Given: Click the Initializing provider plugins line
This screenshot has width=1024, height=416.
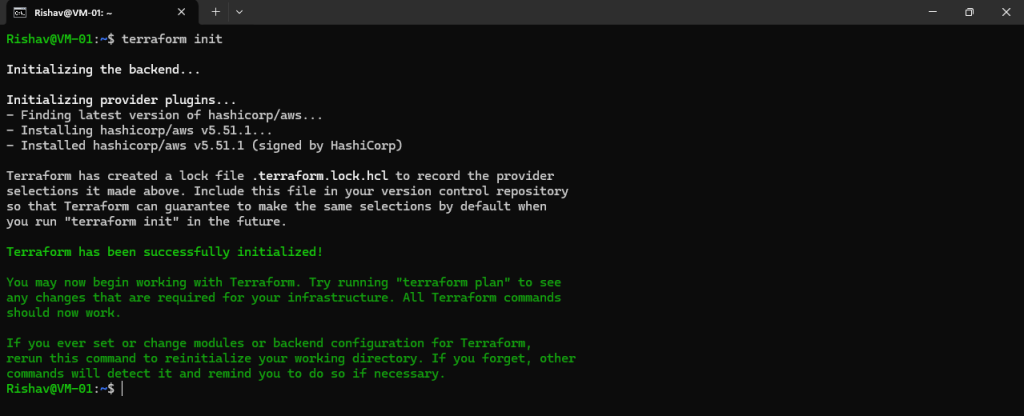Looking at the screenshot, I should pyautogui.click(x=121, y=101).
